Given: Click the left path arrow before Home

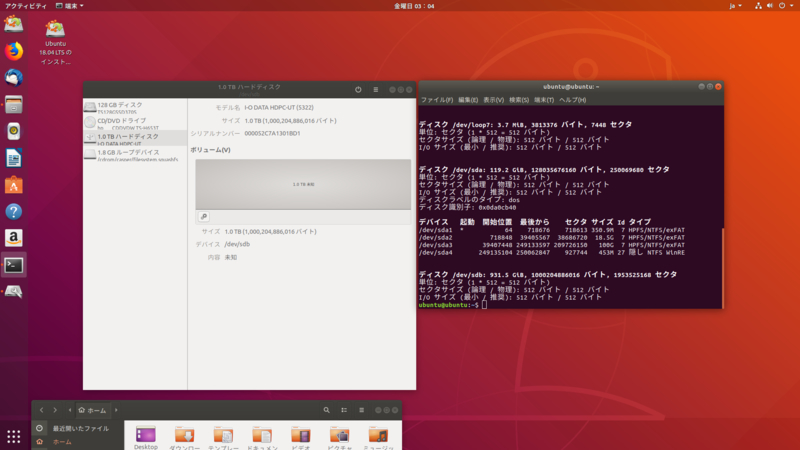Looking at the screenshot, I should click(70, 410).
